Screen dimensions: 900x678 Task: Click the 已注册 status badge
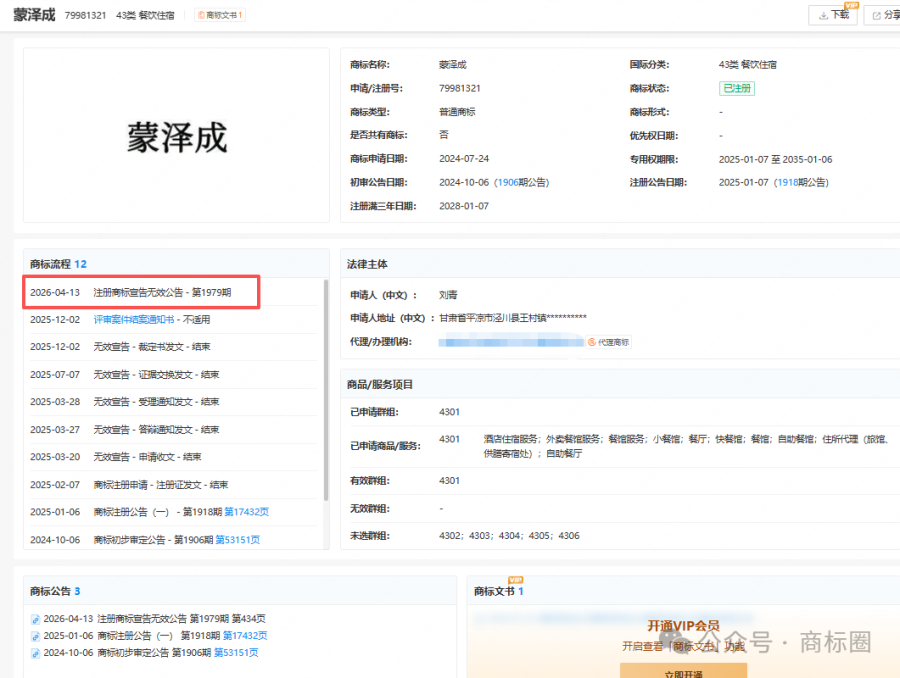pyautogui.click(x=736, y=88)
